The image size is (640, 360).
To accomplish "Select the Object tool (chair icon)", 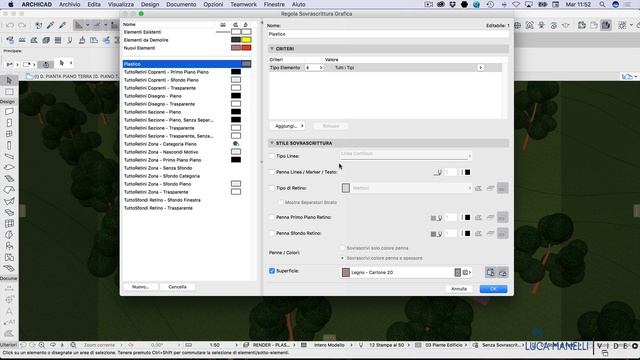I will [9, 246].
